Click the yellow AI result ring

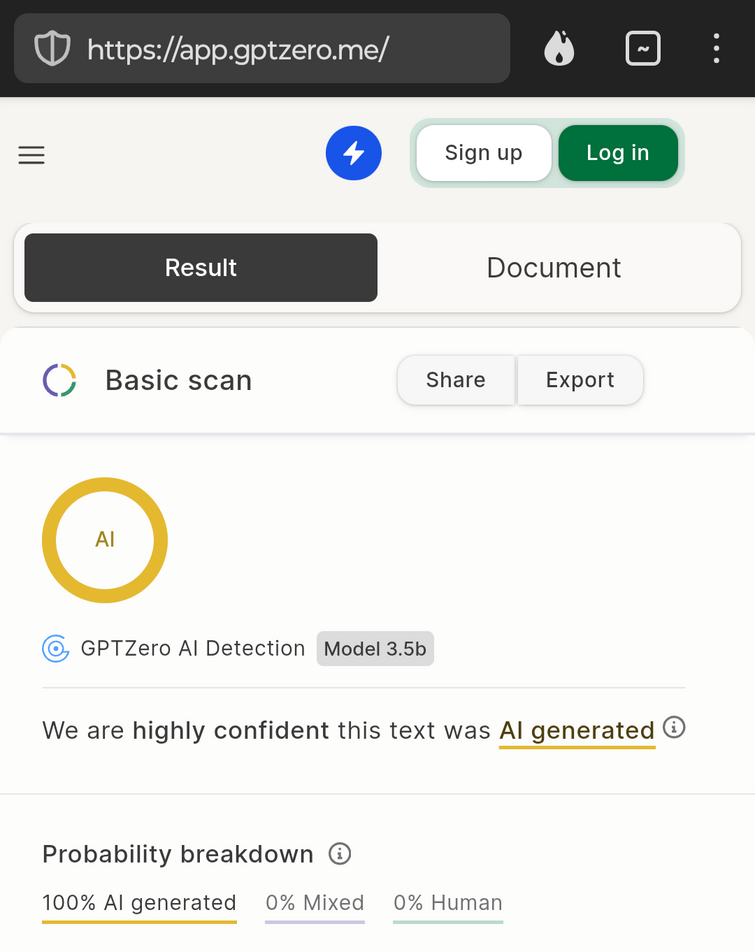(x=105, y=540)
